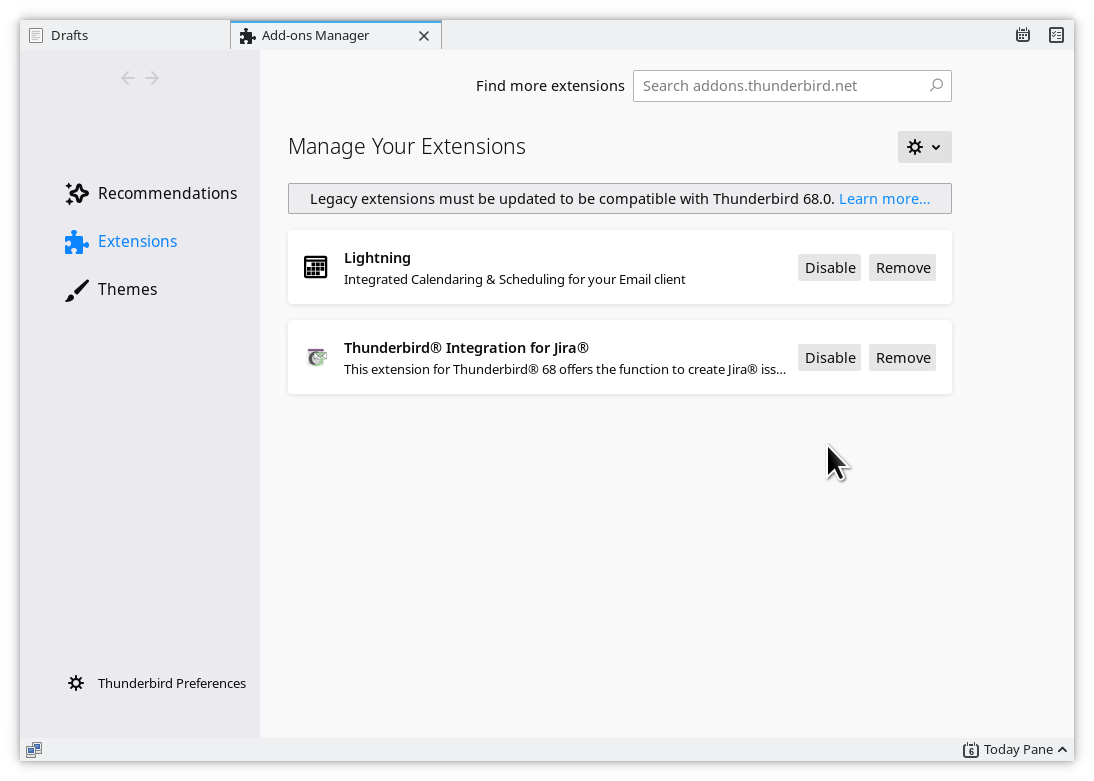Disable Thunderbird Integration for Jira
1094x781 pixels.
[829, 357]
